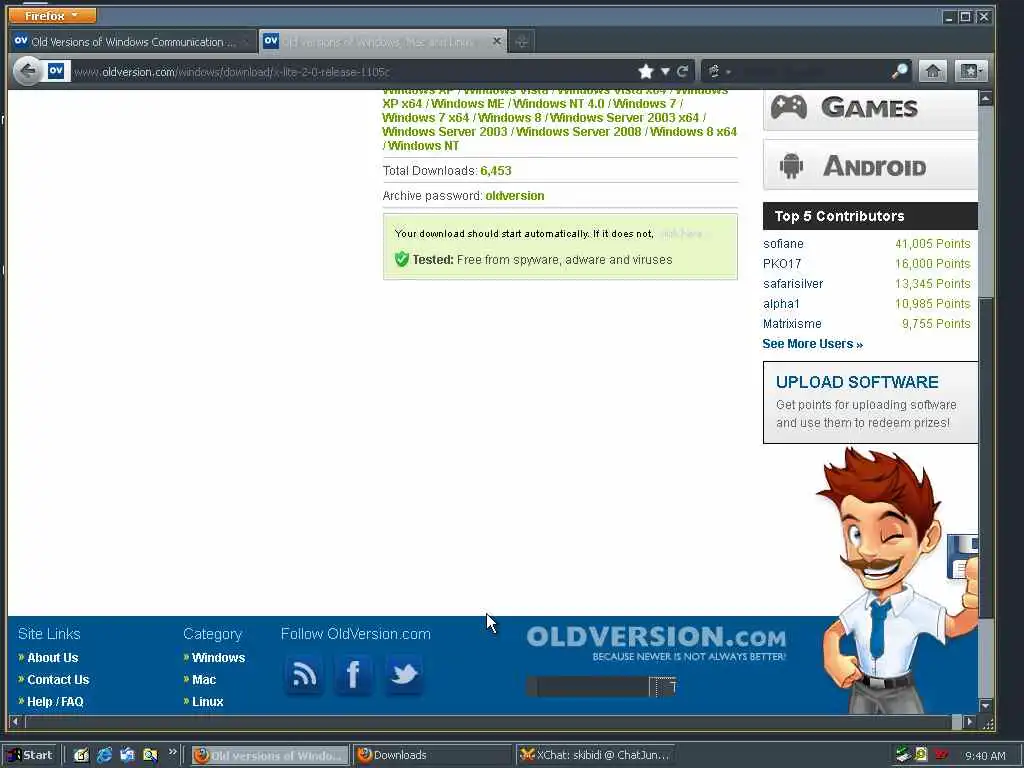Open the Android category banner
The image size is (1024, 768).
870,165
